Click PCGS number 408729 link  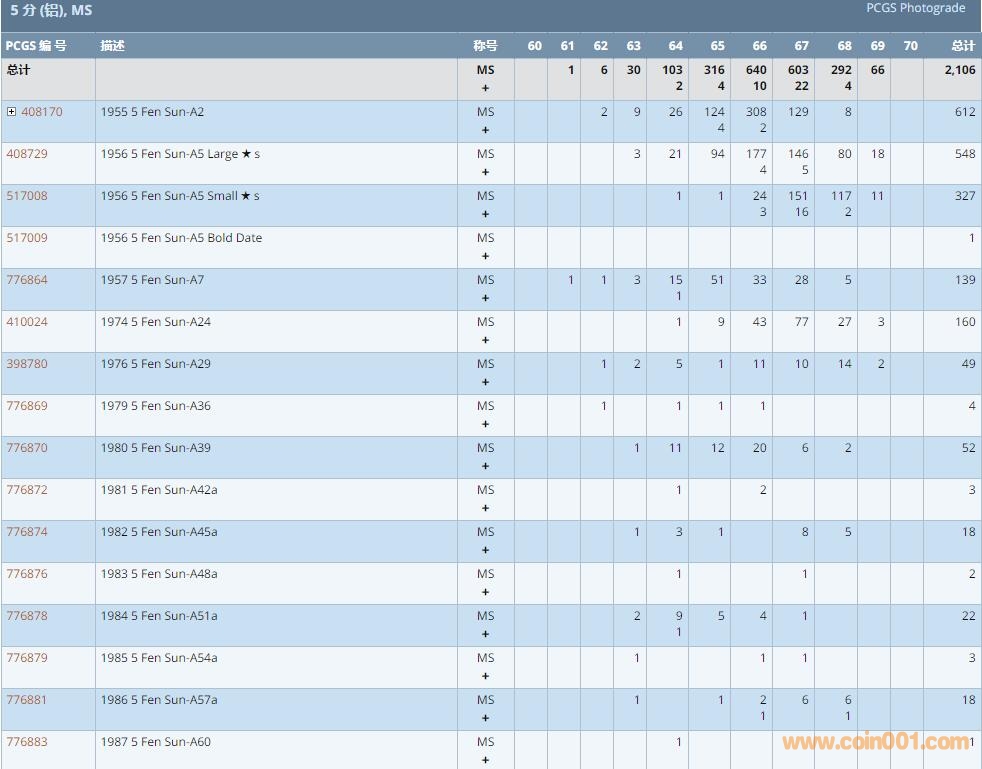tap(27, 154)
